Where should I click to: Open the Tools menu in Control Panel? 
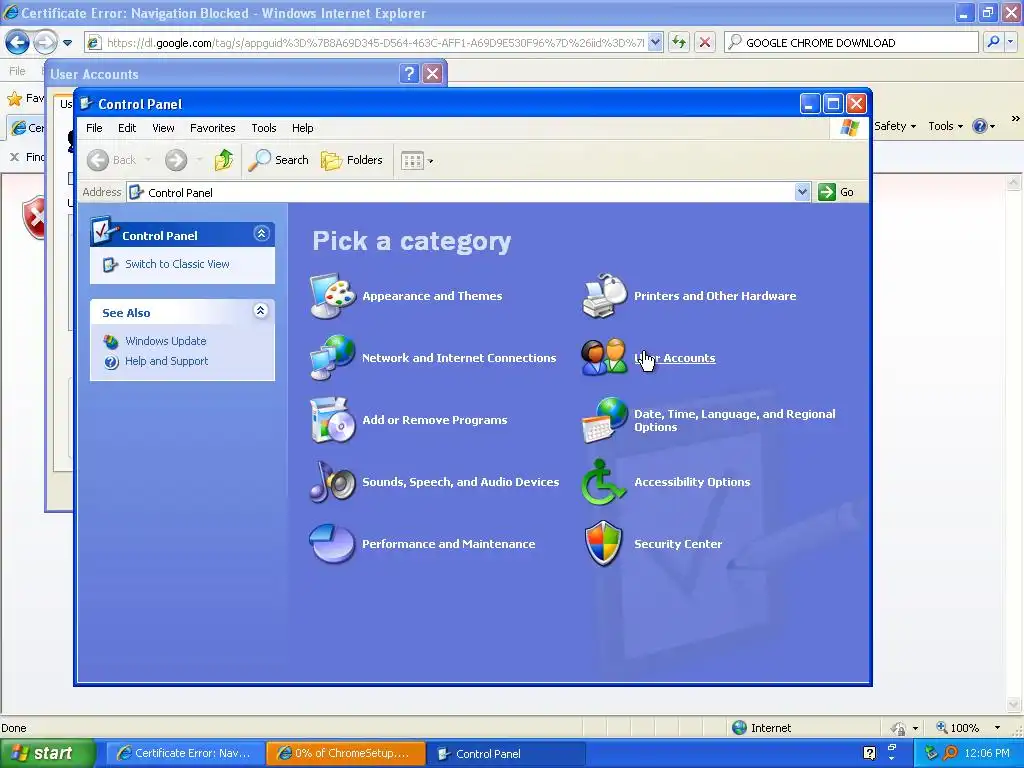[264, 128]
